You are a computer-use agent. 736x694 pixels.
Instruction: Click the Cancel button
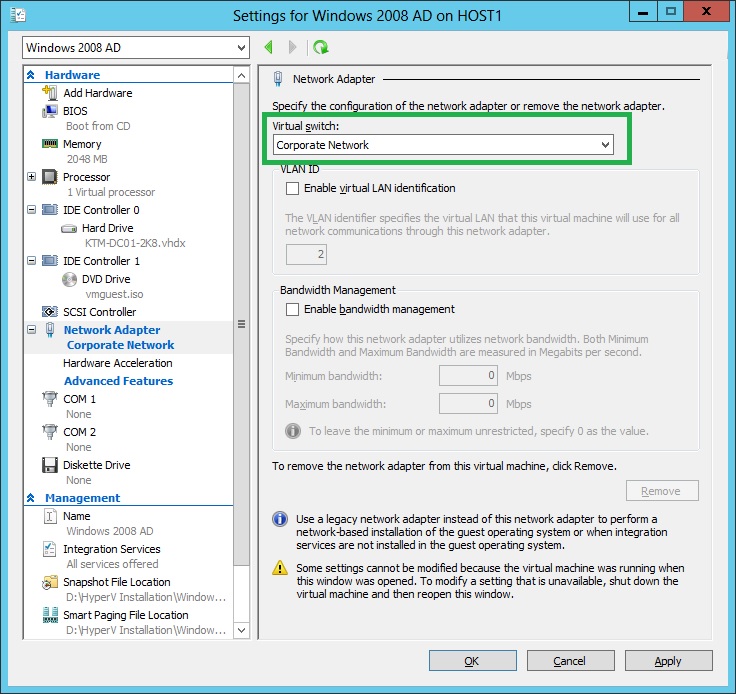click(x=570, y=661)
